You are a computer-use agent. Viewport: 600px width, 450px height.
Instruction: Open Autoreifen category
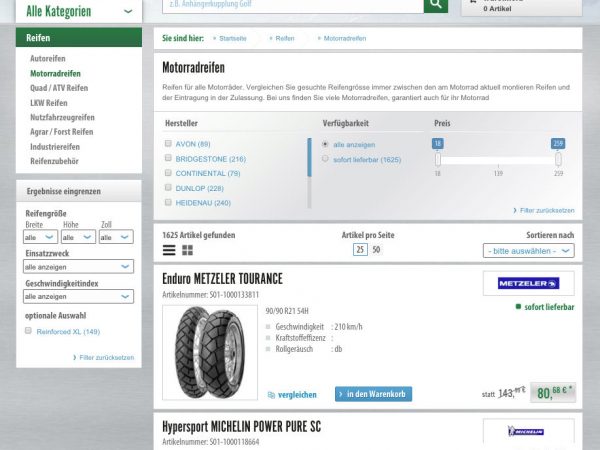point(48,59)
